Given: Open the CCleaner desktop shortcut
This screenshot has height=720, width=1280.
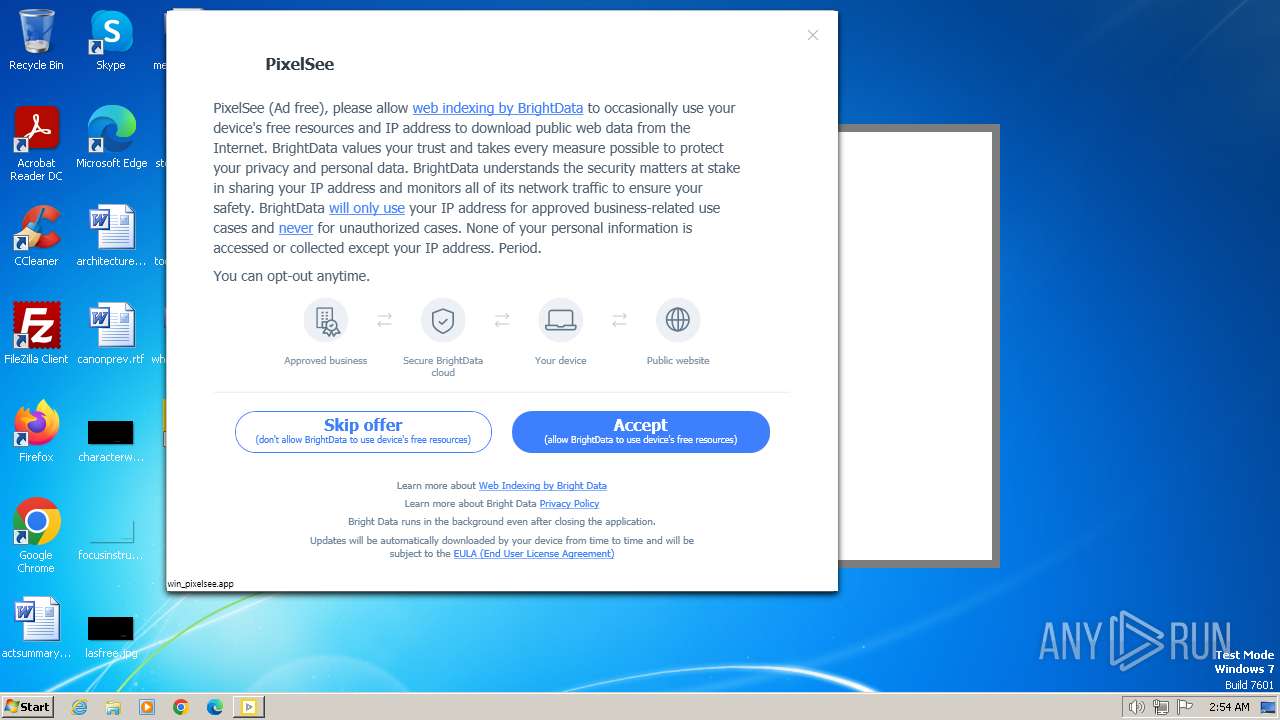Looking at the screenshot, I should (36, 236).
